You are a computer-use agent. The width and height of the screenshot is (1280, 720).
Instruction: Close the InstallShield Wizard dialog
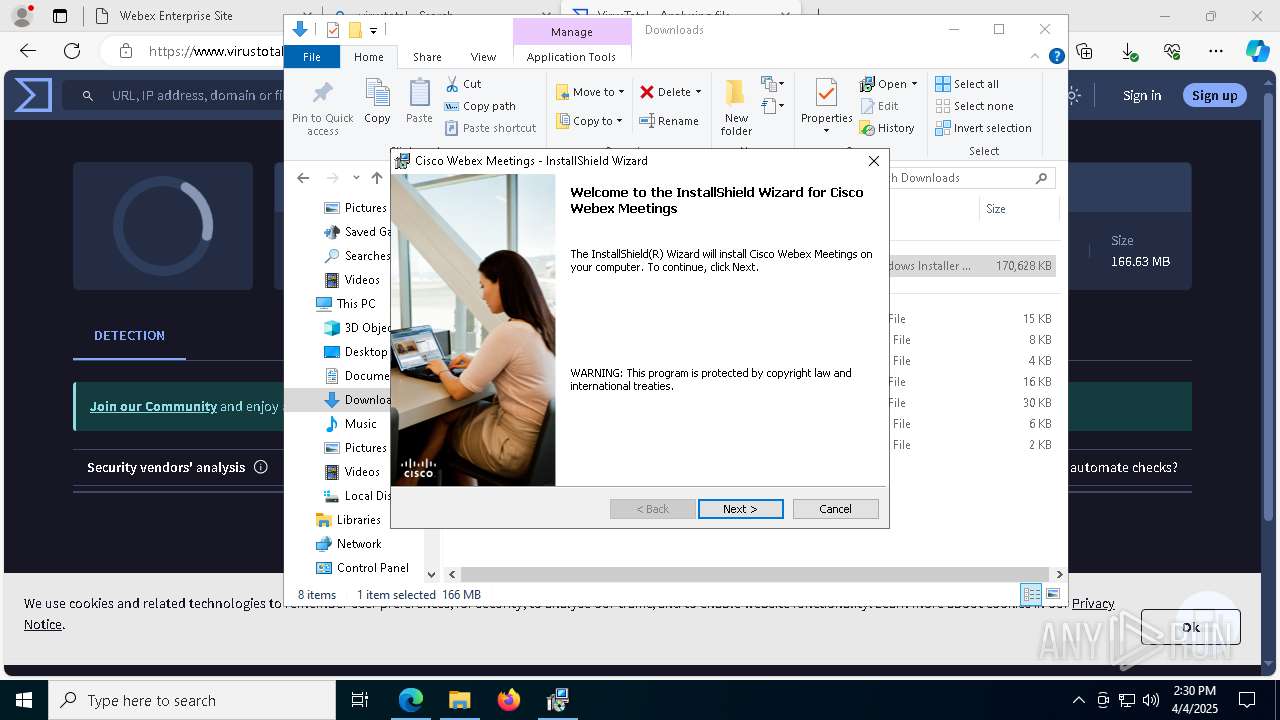[873, 161]
